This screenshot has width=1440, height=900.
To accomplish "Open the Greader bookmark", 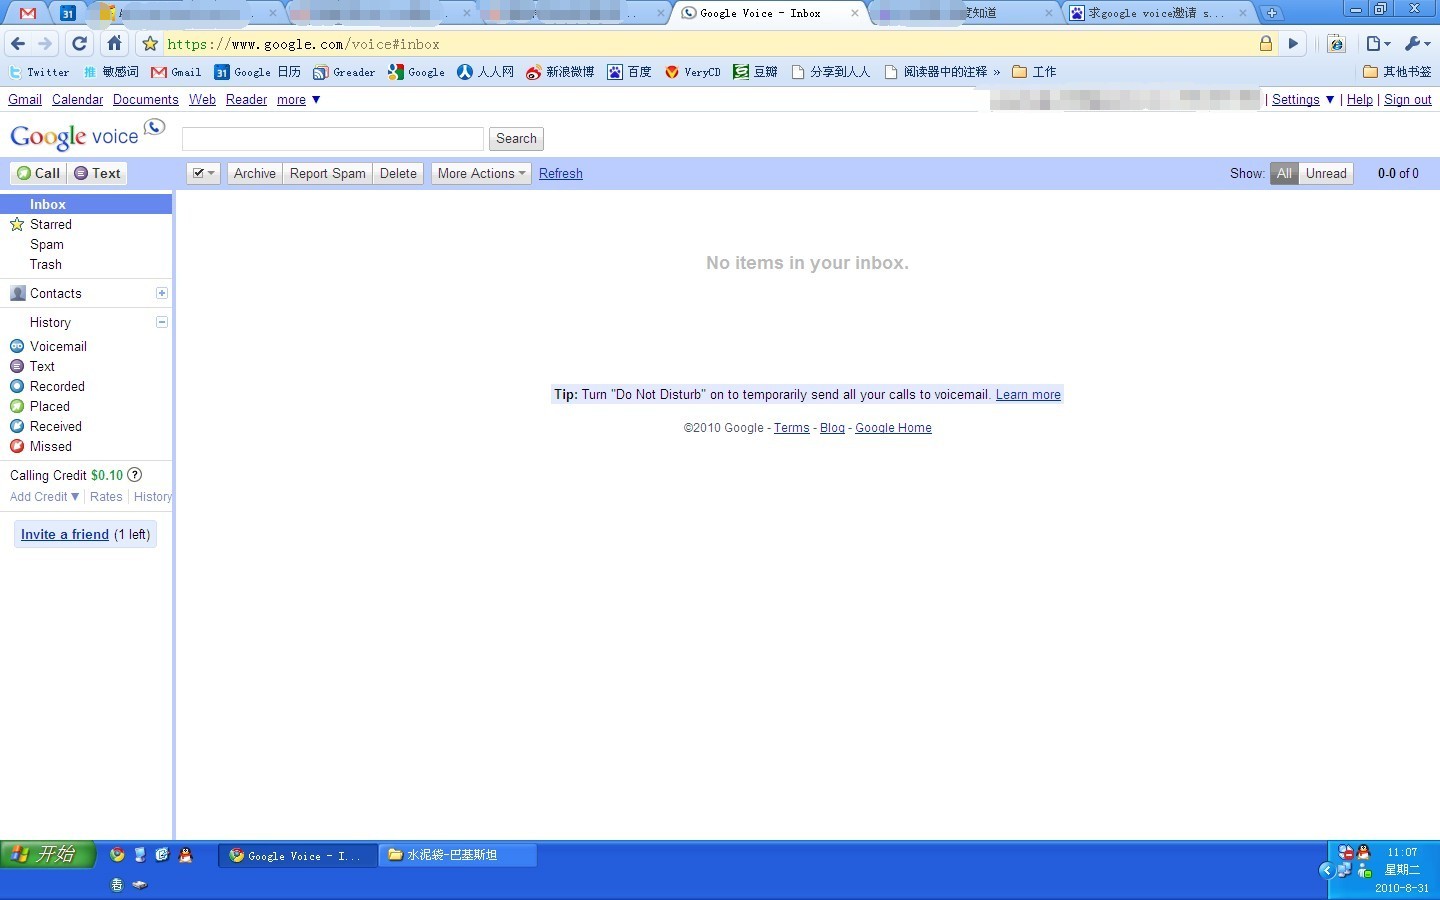I will (344, 72).
